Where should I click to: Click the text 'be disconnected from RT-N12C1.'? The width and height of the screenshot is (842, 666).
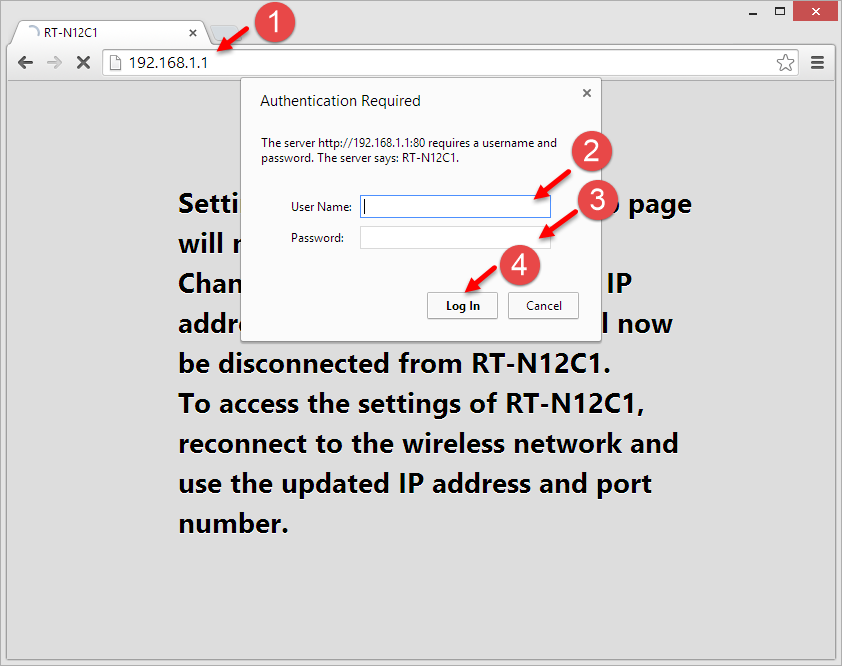394,364
